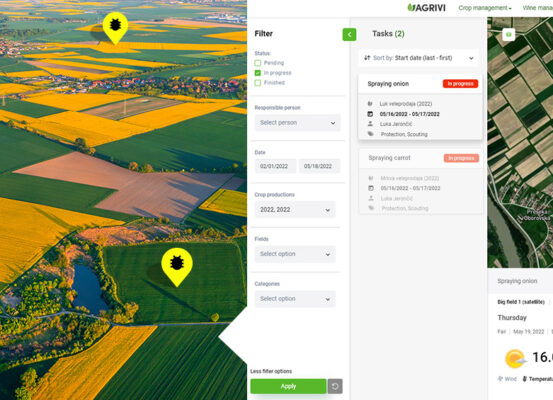The width and height of the screenshot is (553, 400).
Task: Click the reset filters icon beside Apply
Action: point(335,386)
